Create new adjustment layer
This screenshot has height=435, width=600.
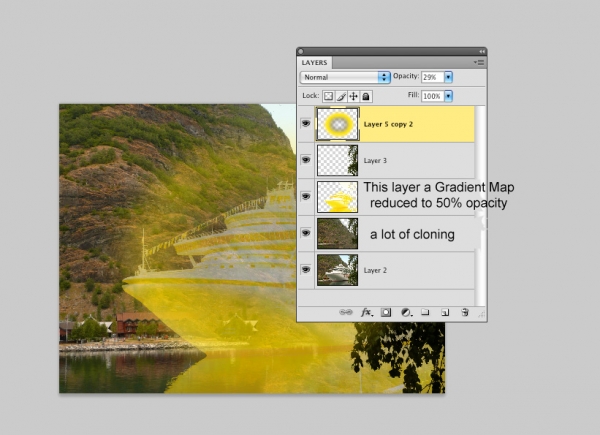pyautogui.click(x=406, y=313)
